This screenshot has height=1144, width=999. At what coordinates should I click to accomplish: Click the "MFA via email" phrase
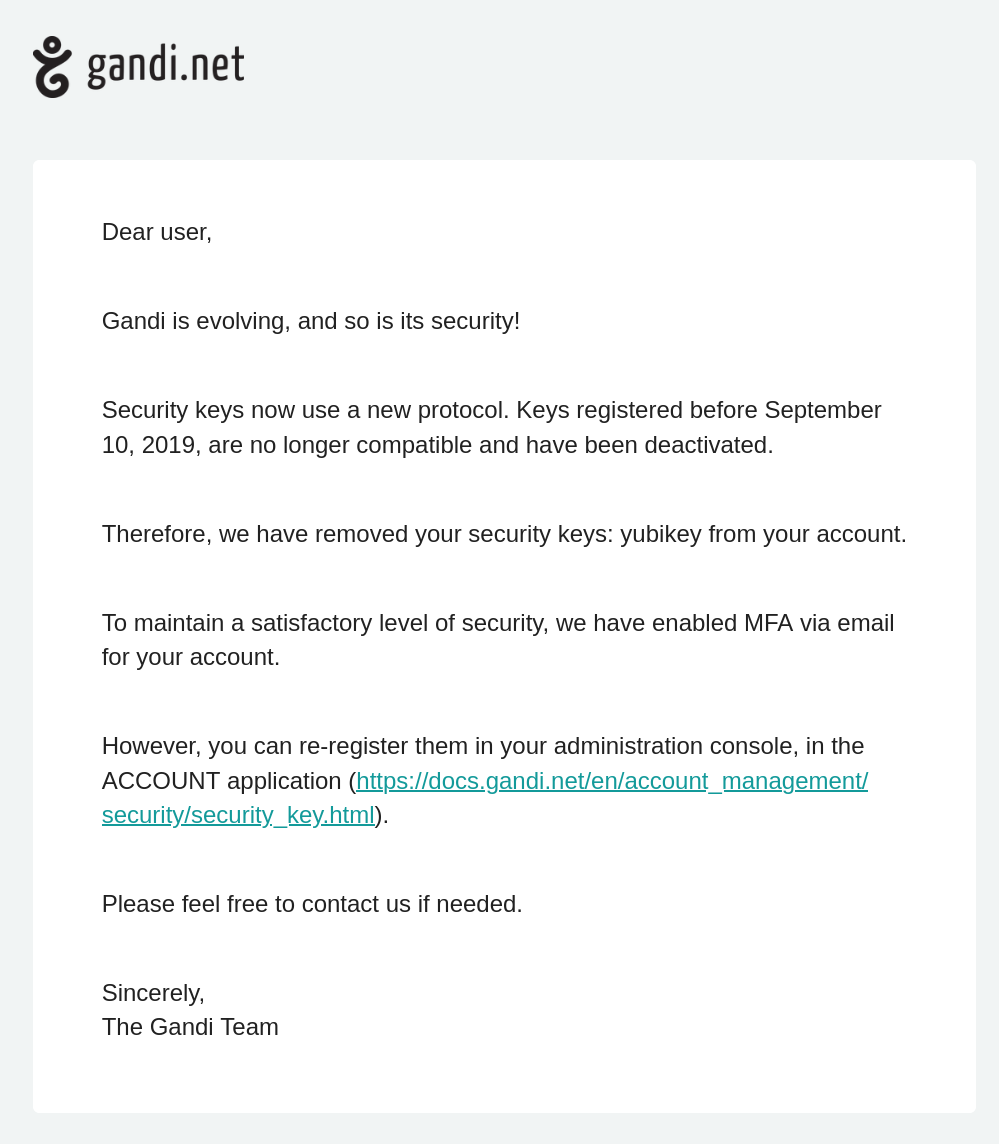[818, 623]
